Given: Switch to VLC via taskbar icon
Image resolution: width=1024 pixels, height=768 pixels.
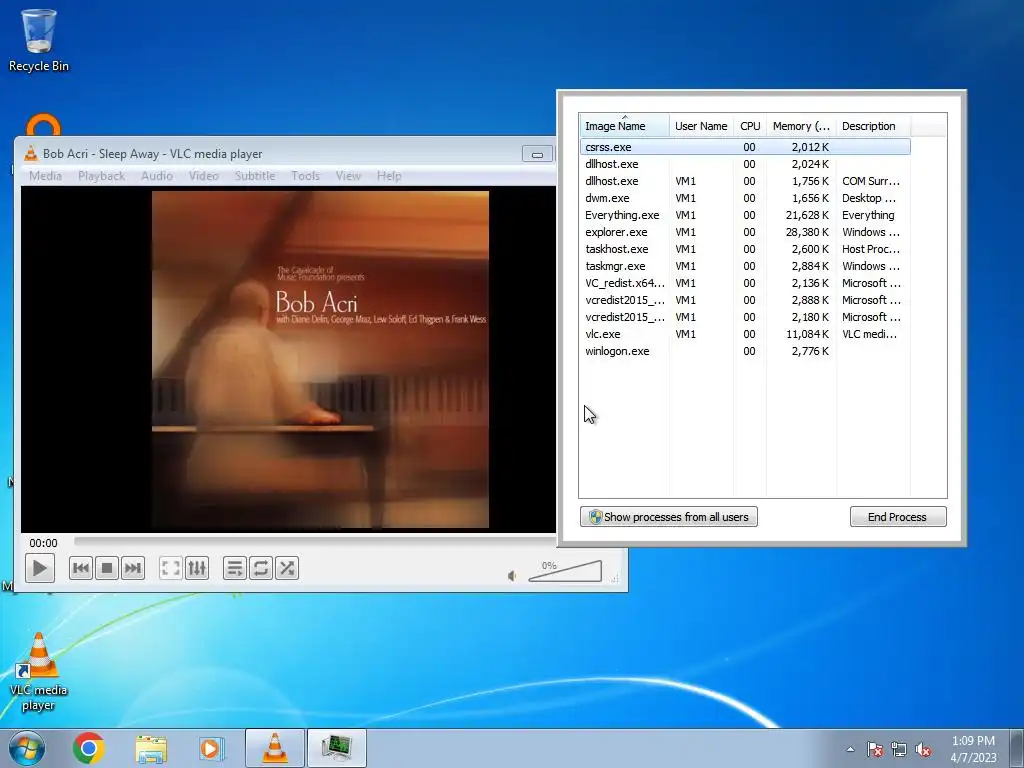Looking at the screenshot, I should [x=274, y=748].
